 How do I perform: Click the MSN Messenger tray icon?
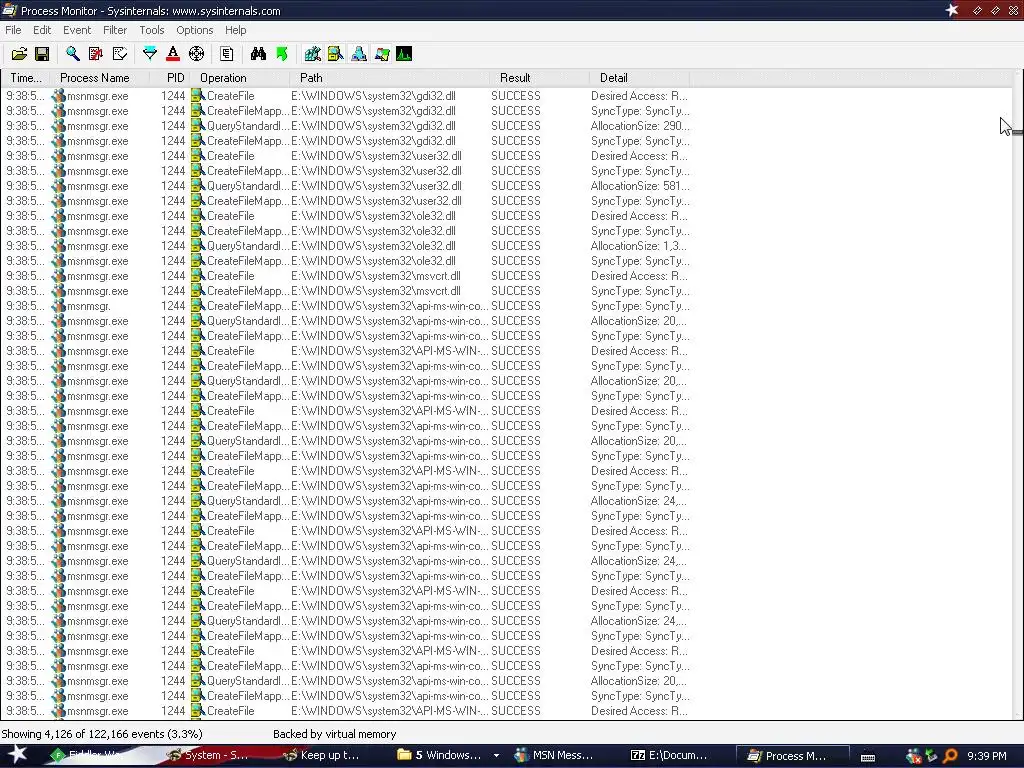click(914, 756)
